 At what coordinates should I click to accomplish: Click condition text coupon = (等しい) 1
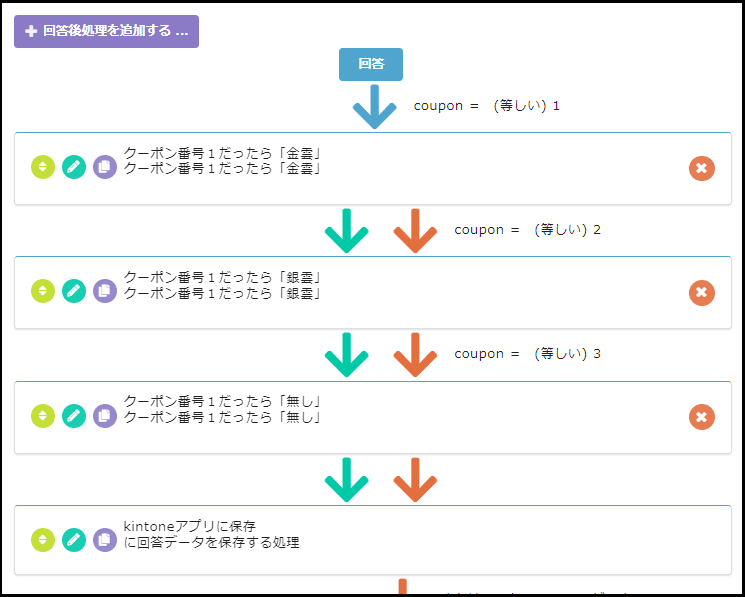487,106
